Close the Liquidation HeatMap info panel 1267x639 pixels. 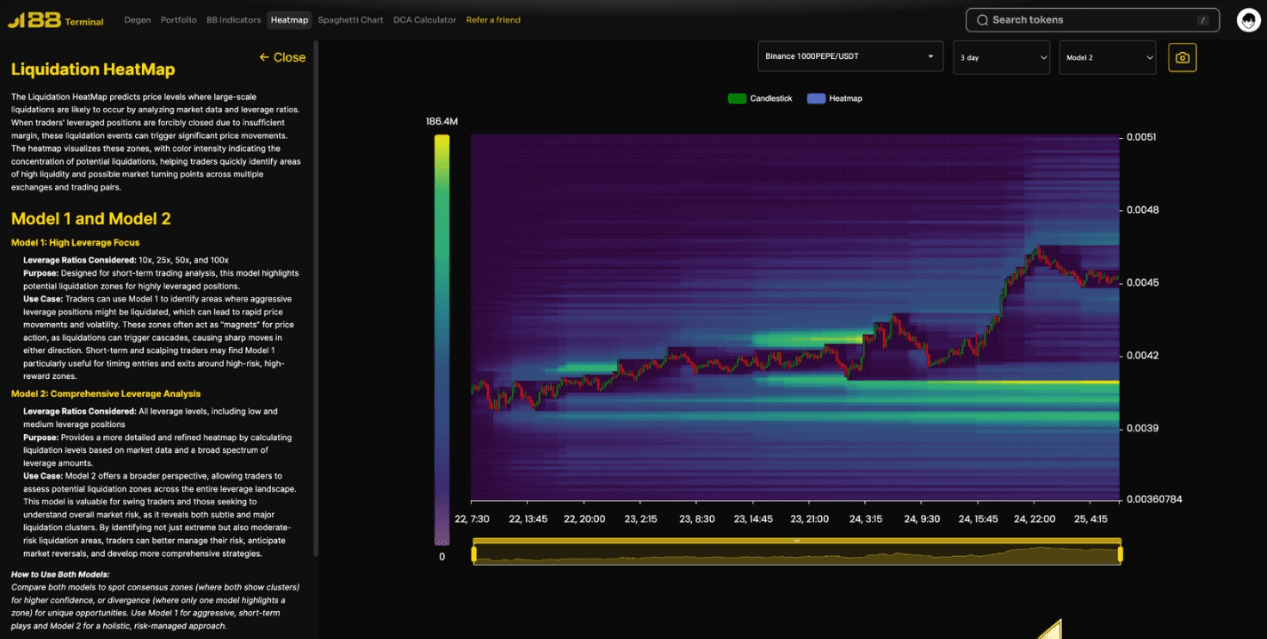pos(282,57)
